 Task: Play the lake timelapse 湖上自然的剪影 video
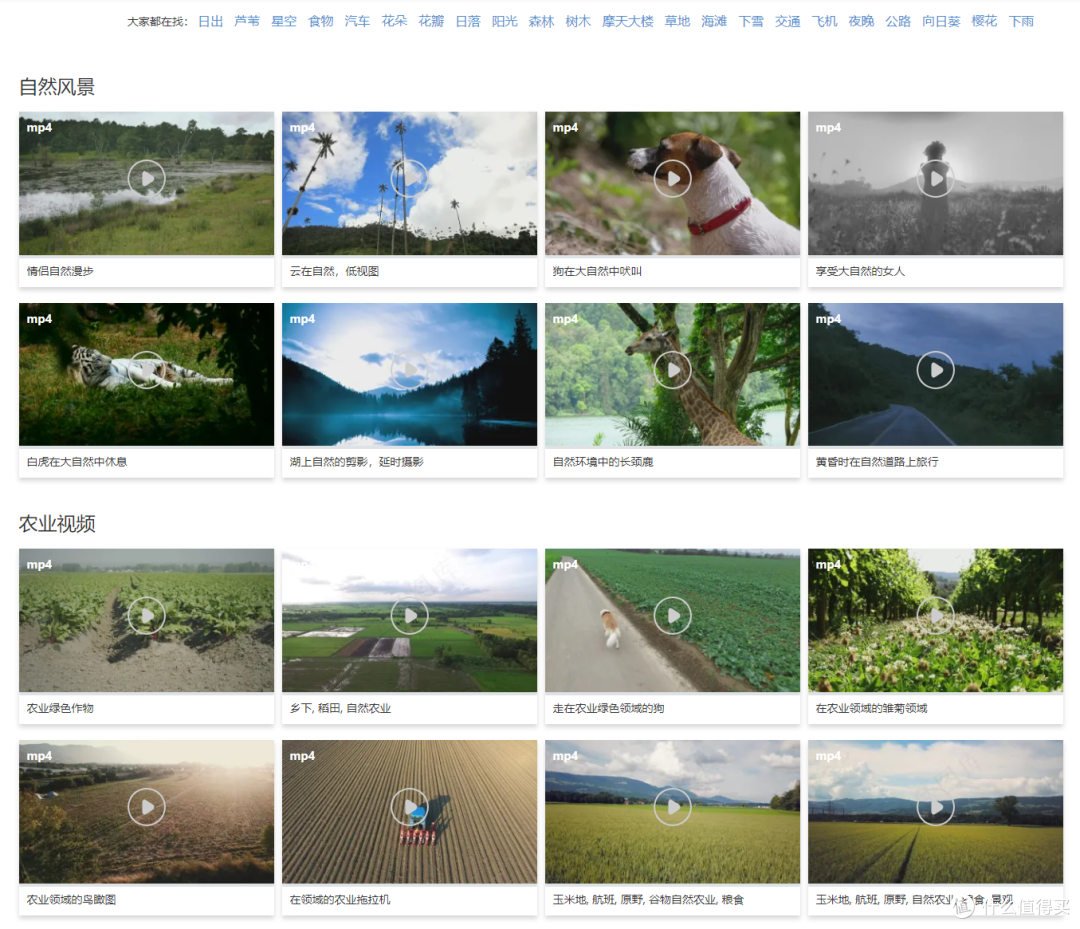[x=410, y=370]
